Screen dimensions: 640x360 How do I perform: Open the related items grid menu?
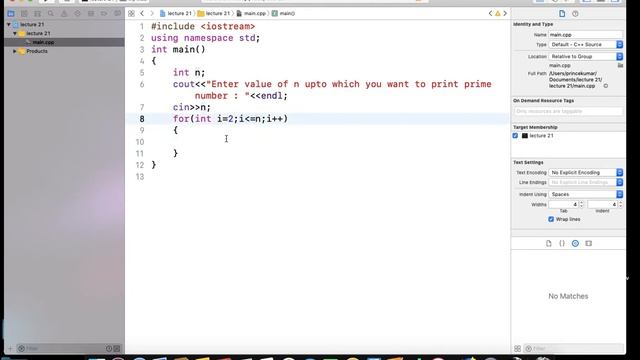point(131,13)
